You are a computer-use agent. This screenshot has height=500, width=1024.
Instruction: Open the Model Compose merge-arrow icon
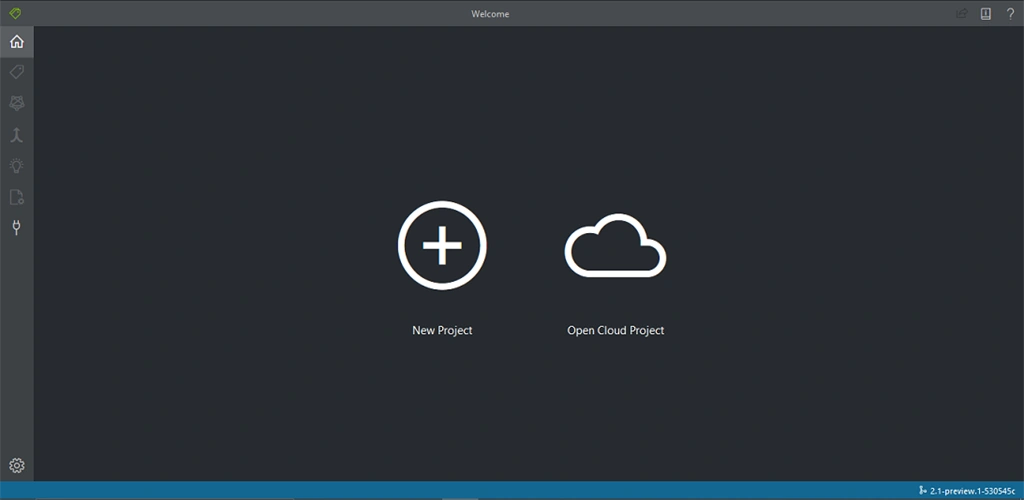click(16, 135)
